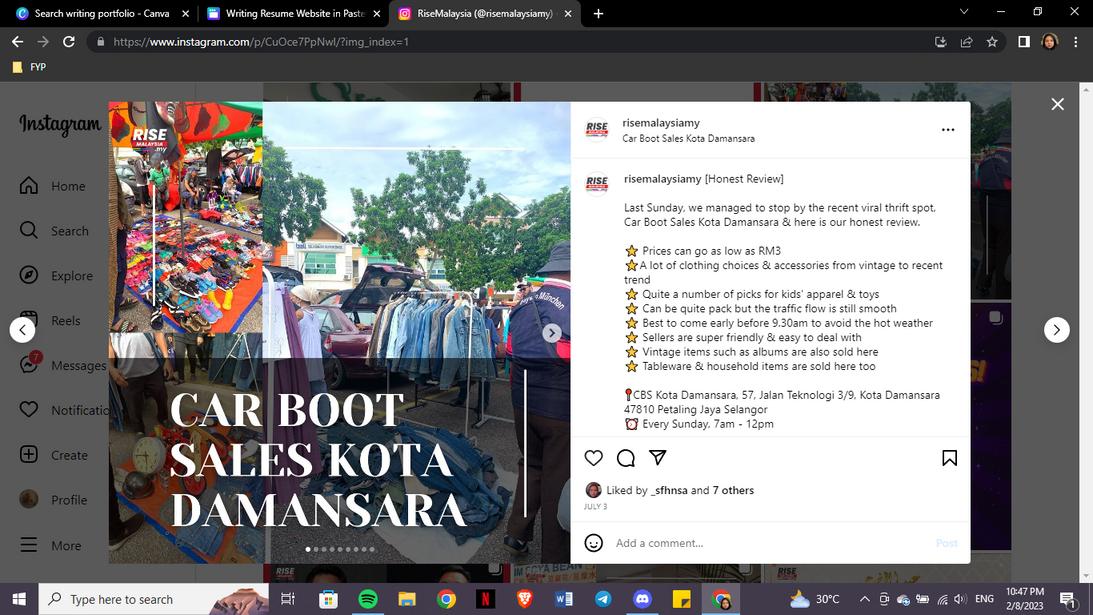Click the share page icon in the address bar

pos(966,42)
